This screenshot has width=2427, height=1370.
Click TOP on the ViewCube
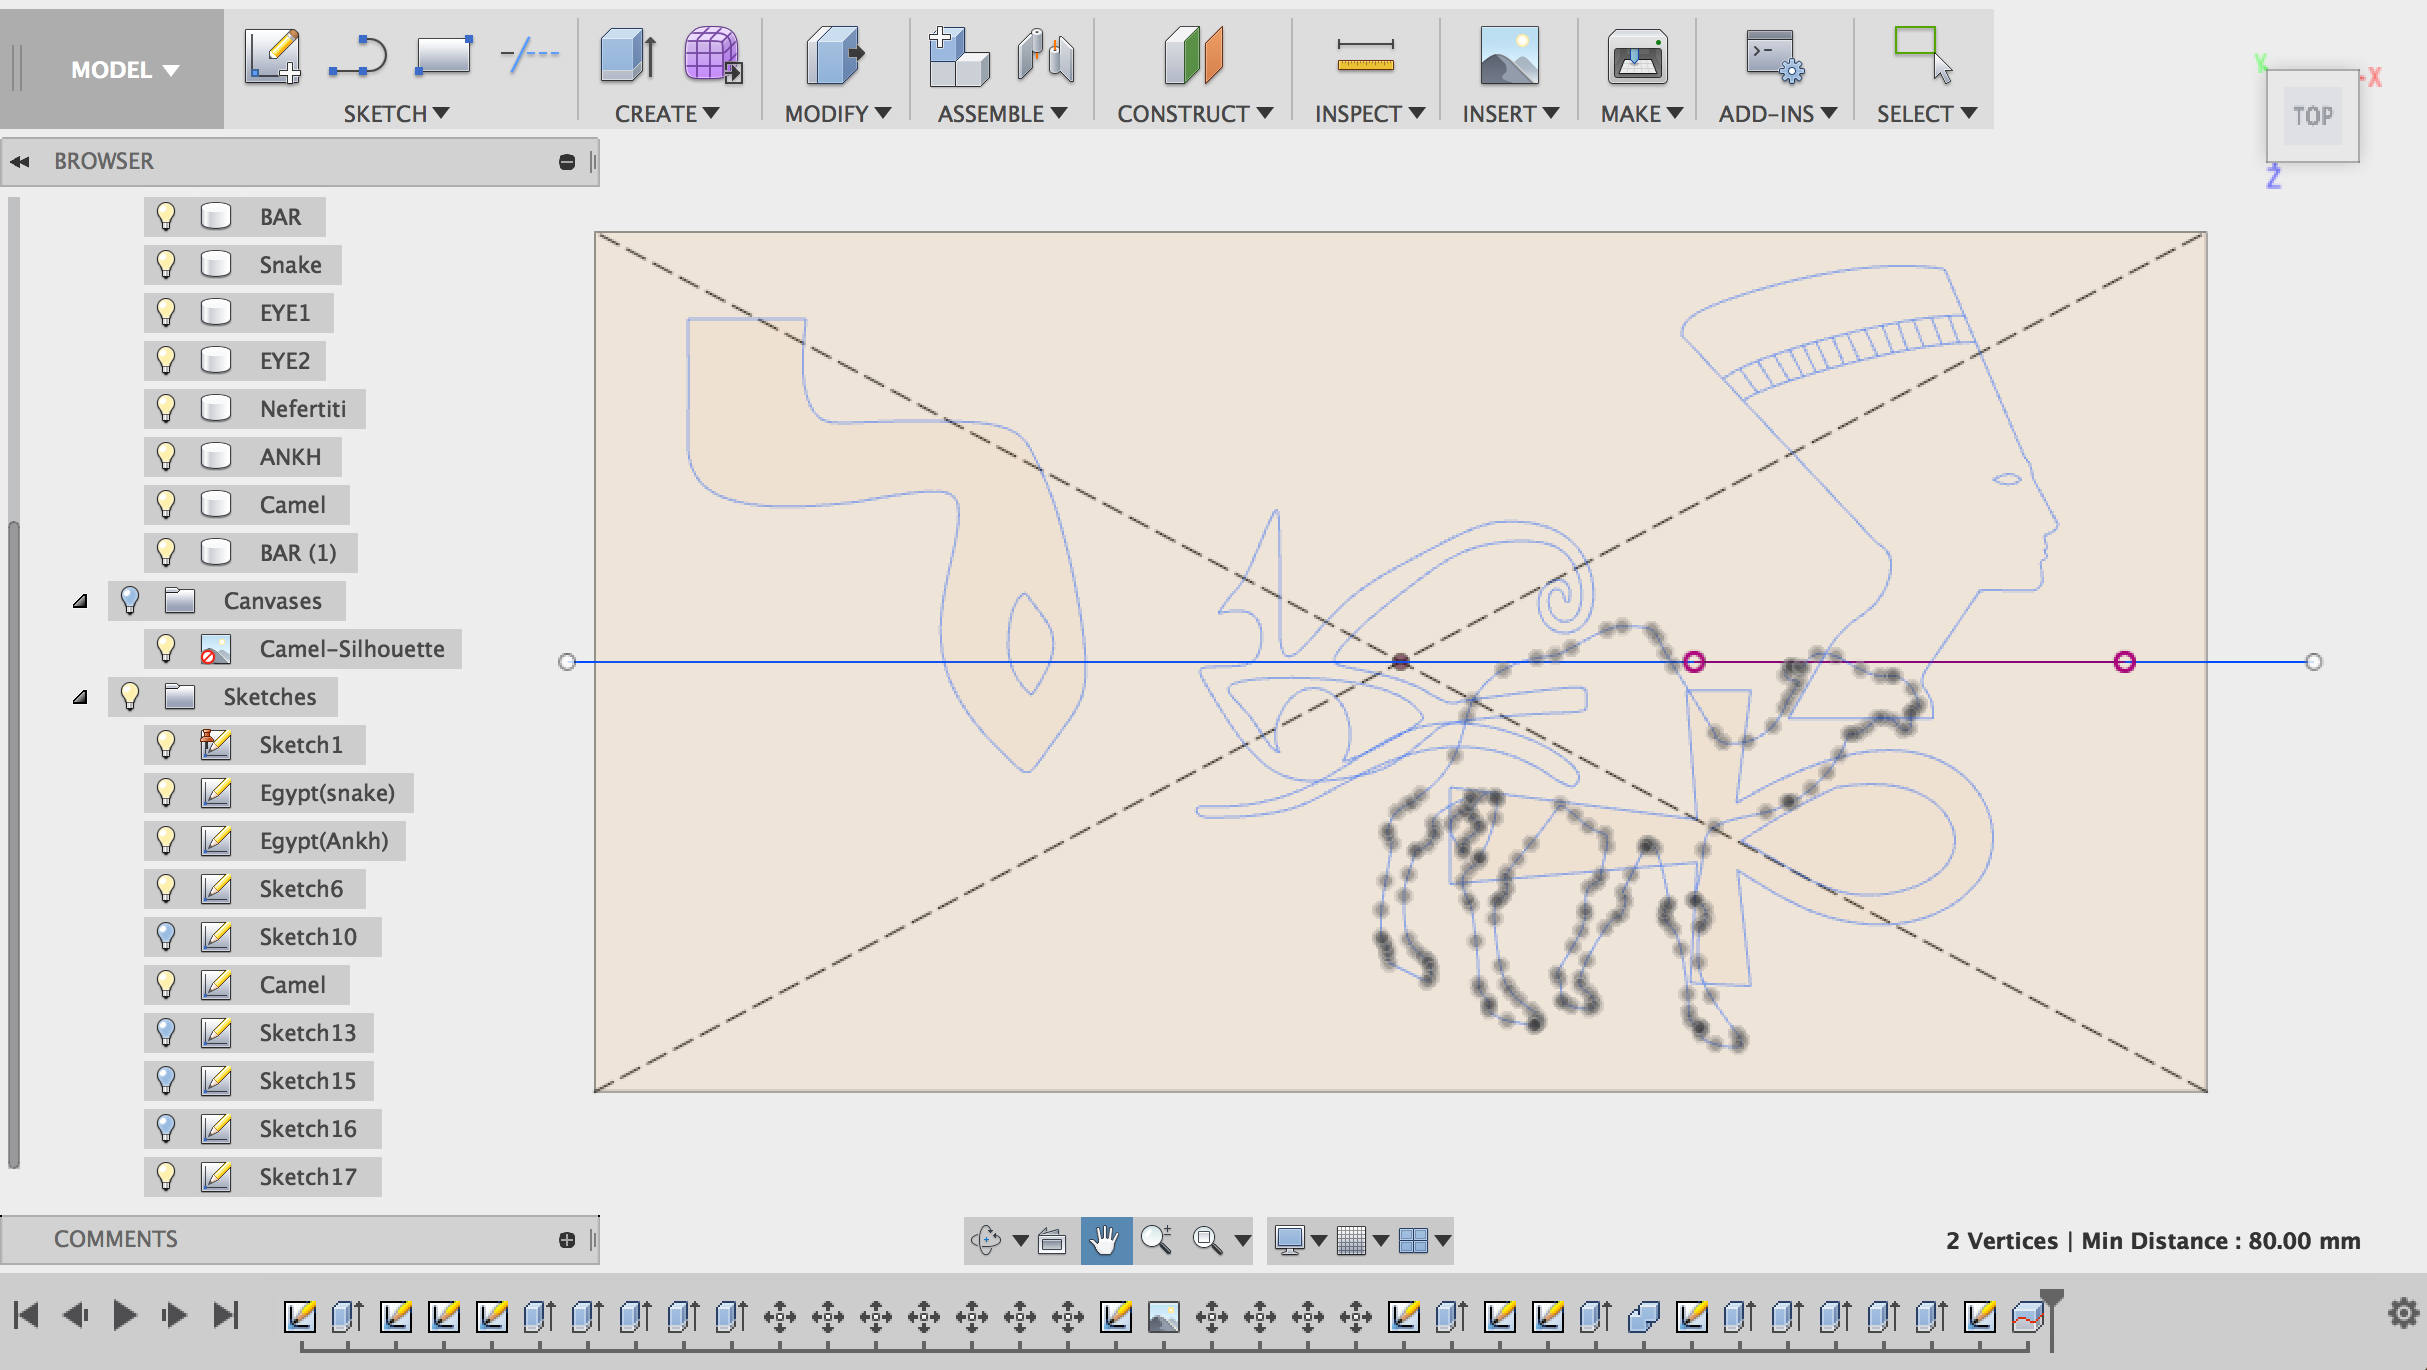pyautogui.click(x=2311, y=115)
